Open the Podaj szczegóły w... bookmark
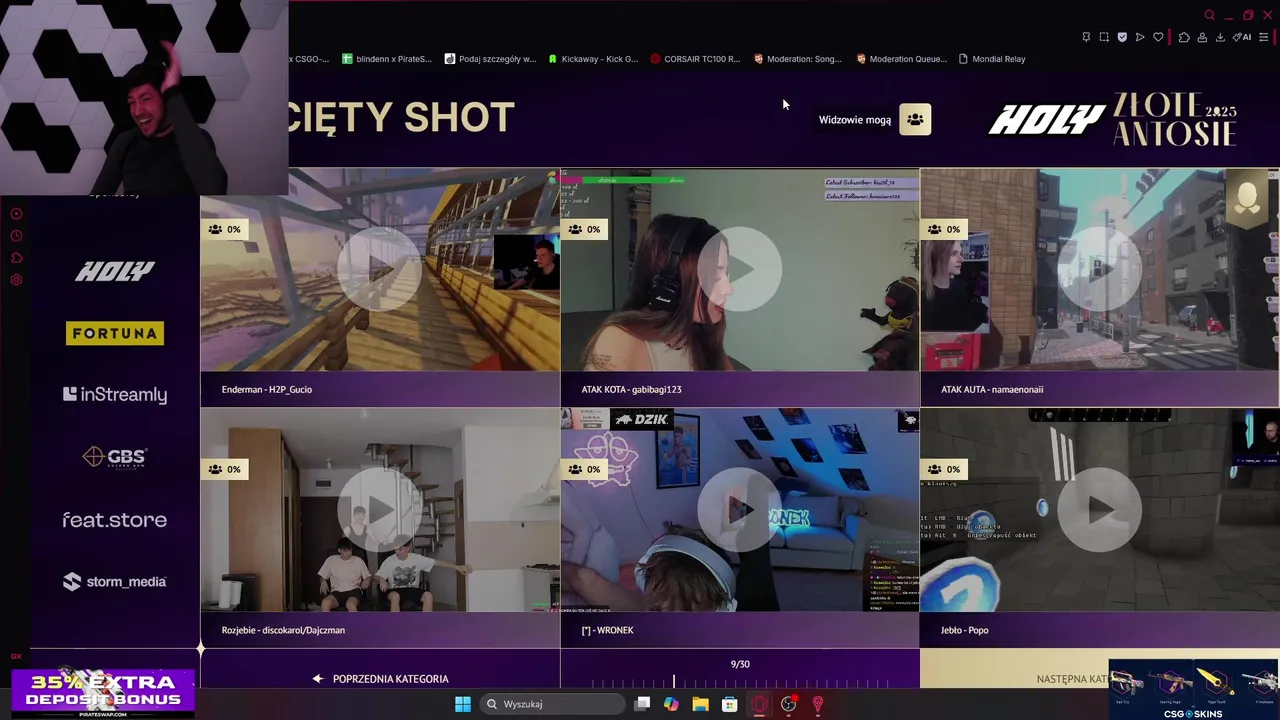 point(491,59)
